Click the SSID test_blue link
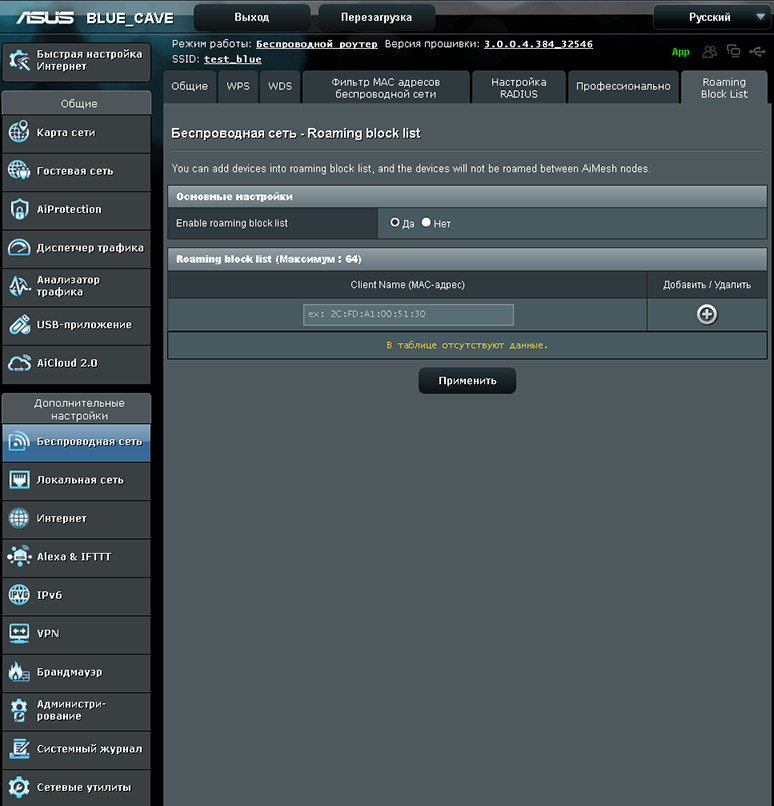The height and width of the screenshot is (806, 774). pos(233,59)
